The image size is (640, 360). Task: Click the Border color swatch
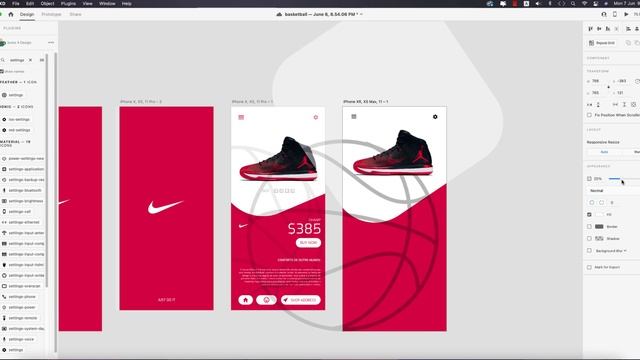click(599, 227)
